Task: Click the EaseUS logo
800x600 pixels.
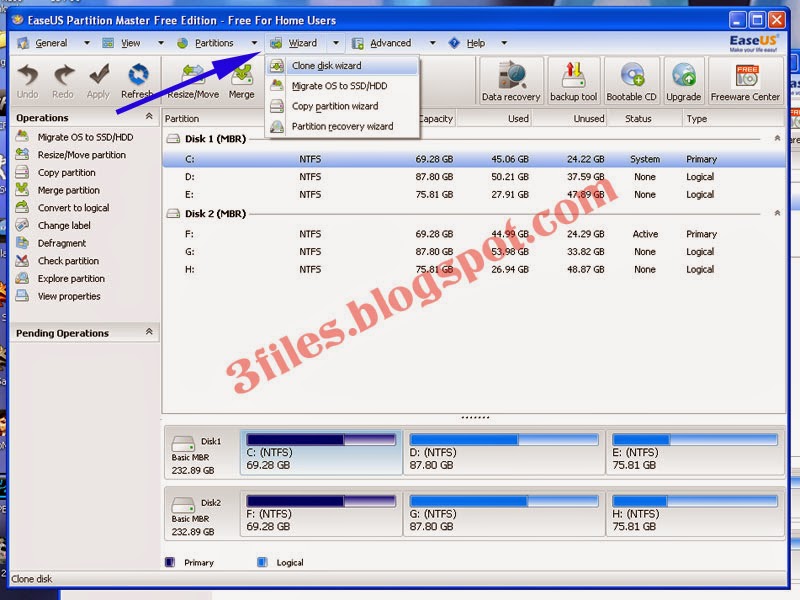Action: 754,43
